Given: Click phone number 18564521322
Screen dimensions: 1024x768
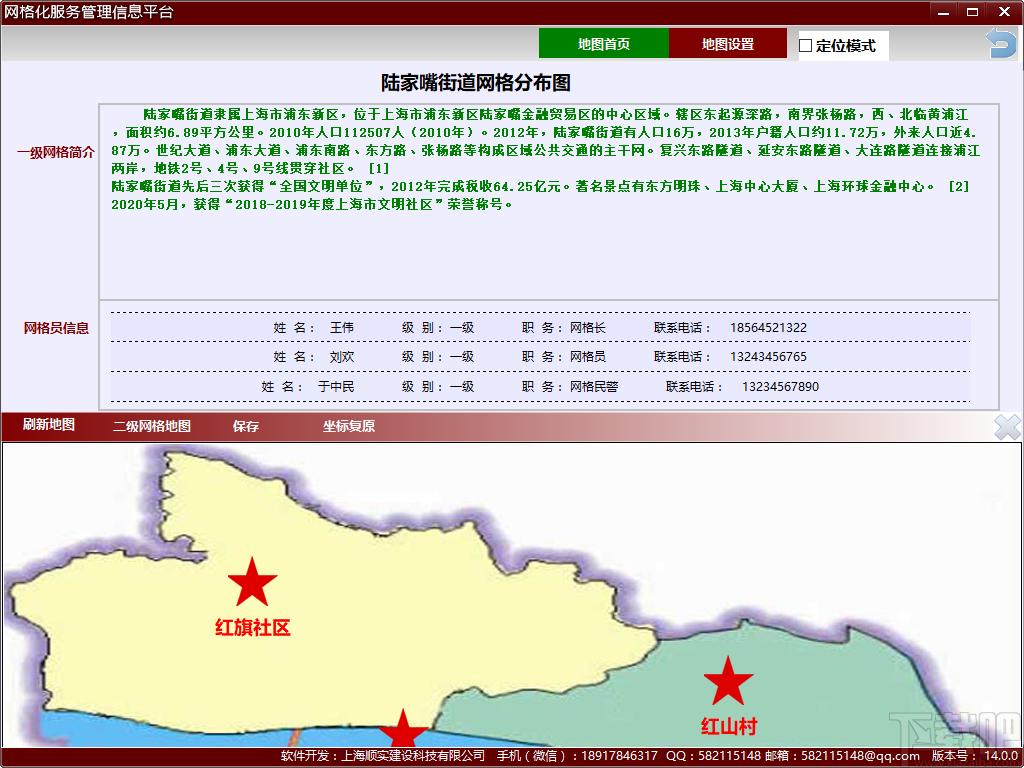Looking at the screenshot, I should pyautogui.click(x=768, y=328).
